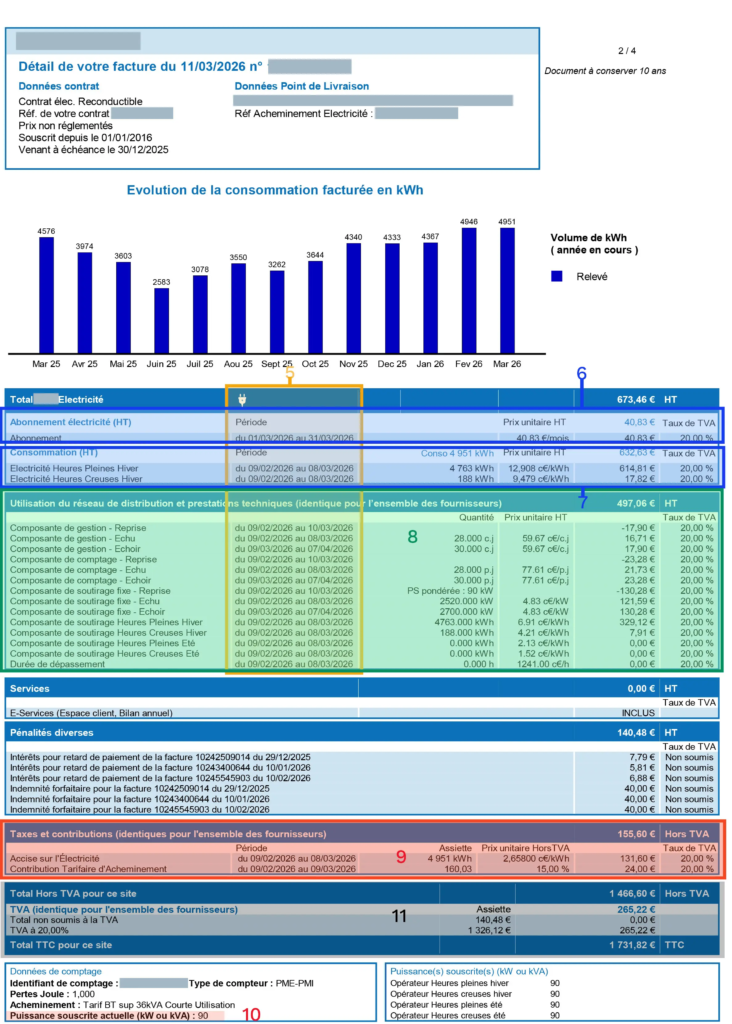The width and height of the screenshot is (732, 1024).
Task: Click the blue Relevé legend square
Action: (558, 276)
